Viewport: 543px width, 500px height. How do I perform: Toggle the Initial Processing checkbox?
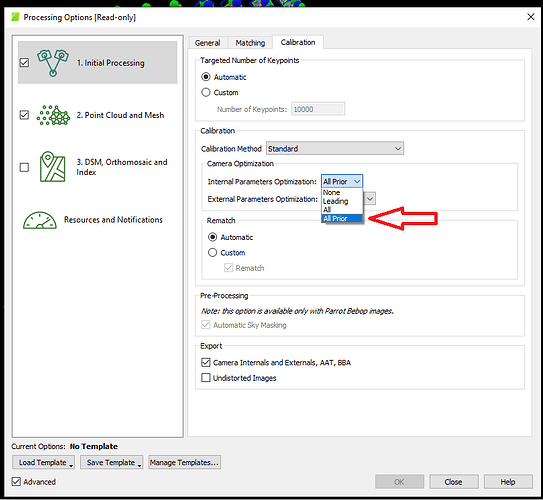point(24,63)
